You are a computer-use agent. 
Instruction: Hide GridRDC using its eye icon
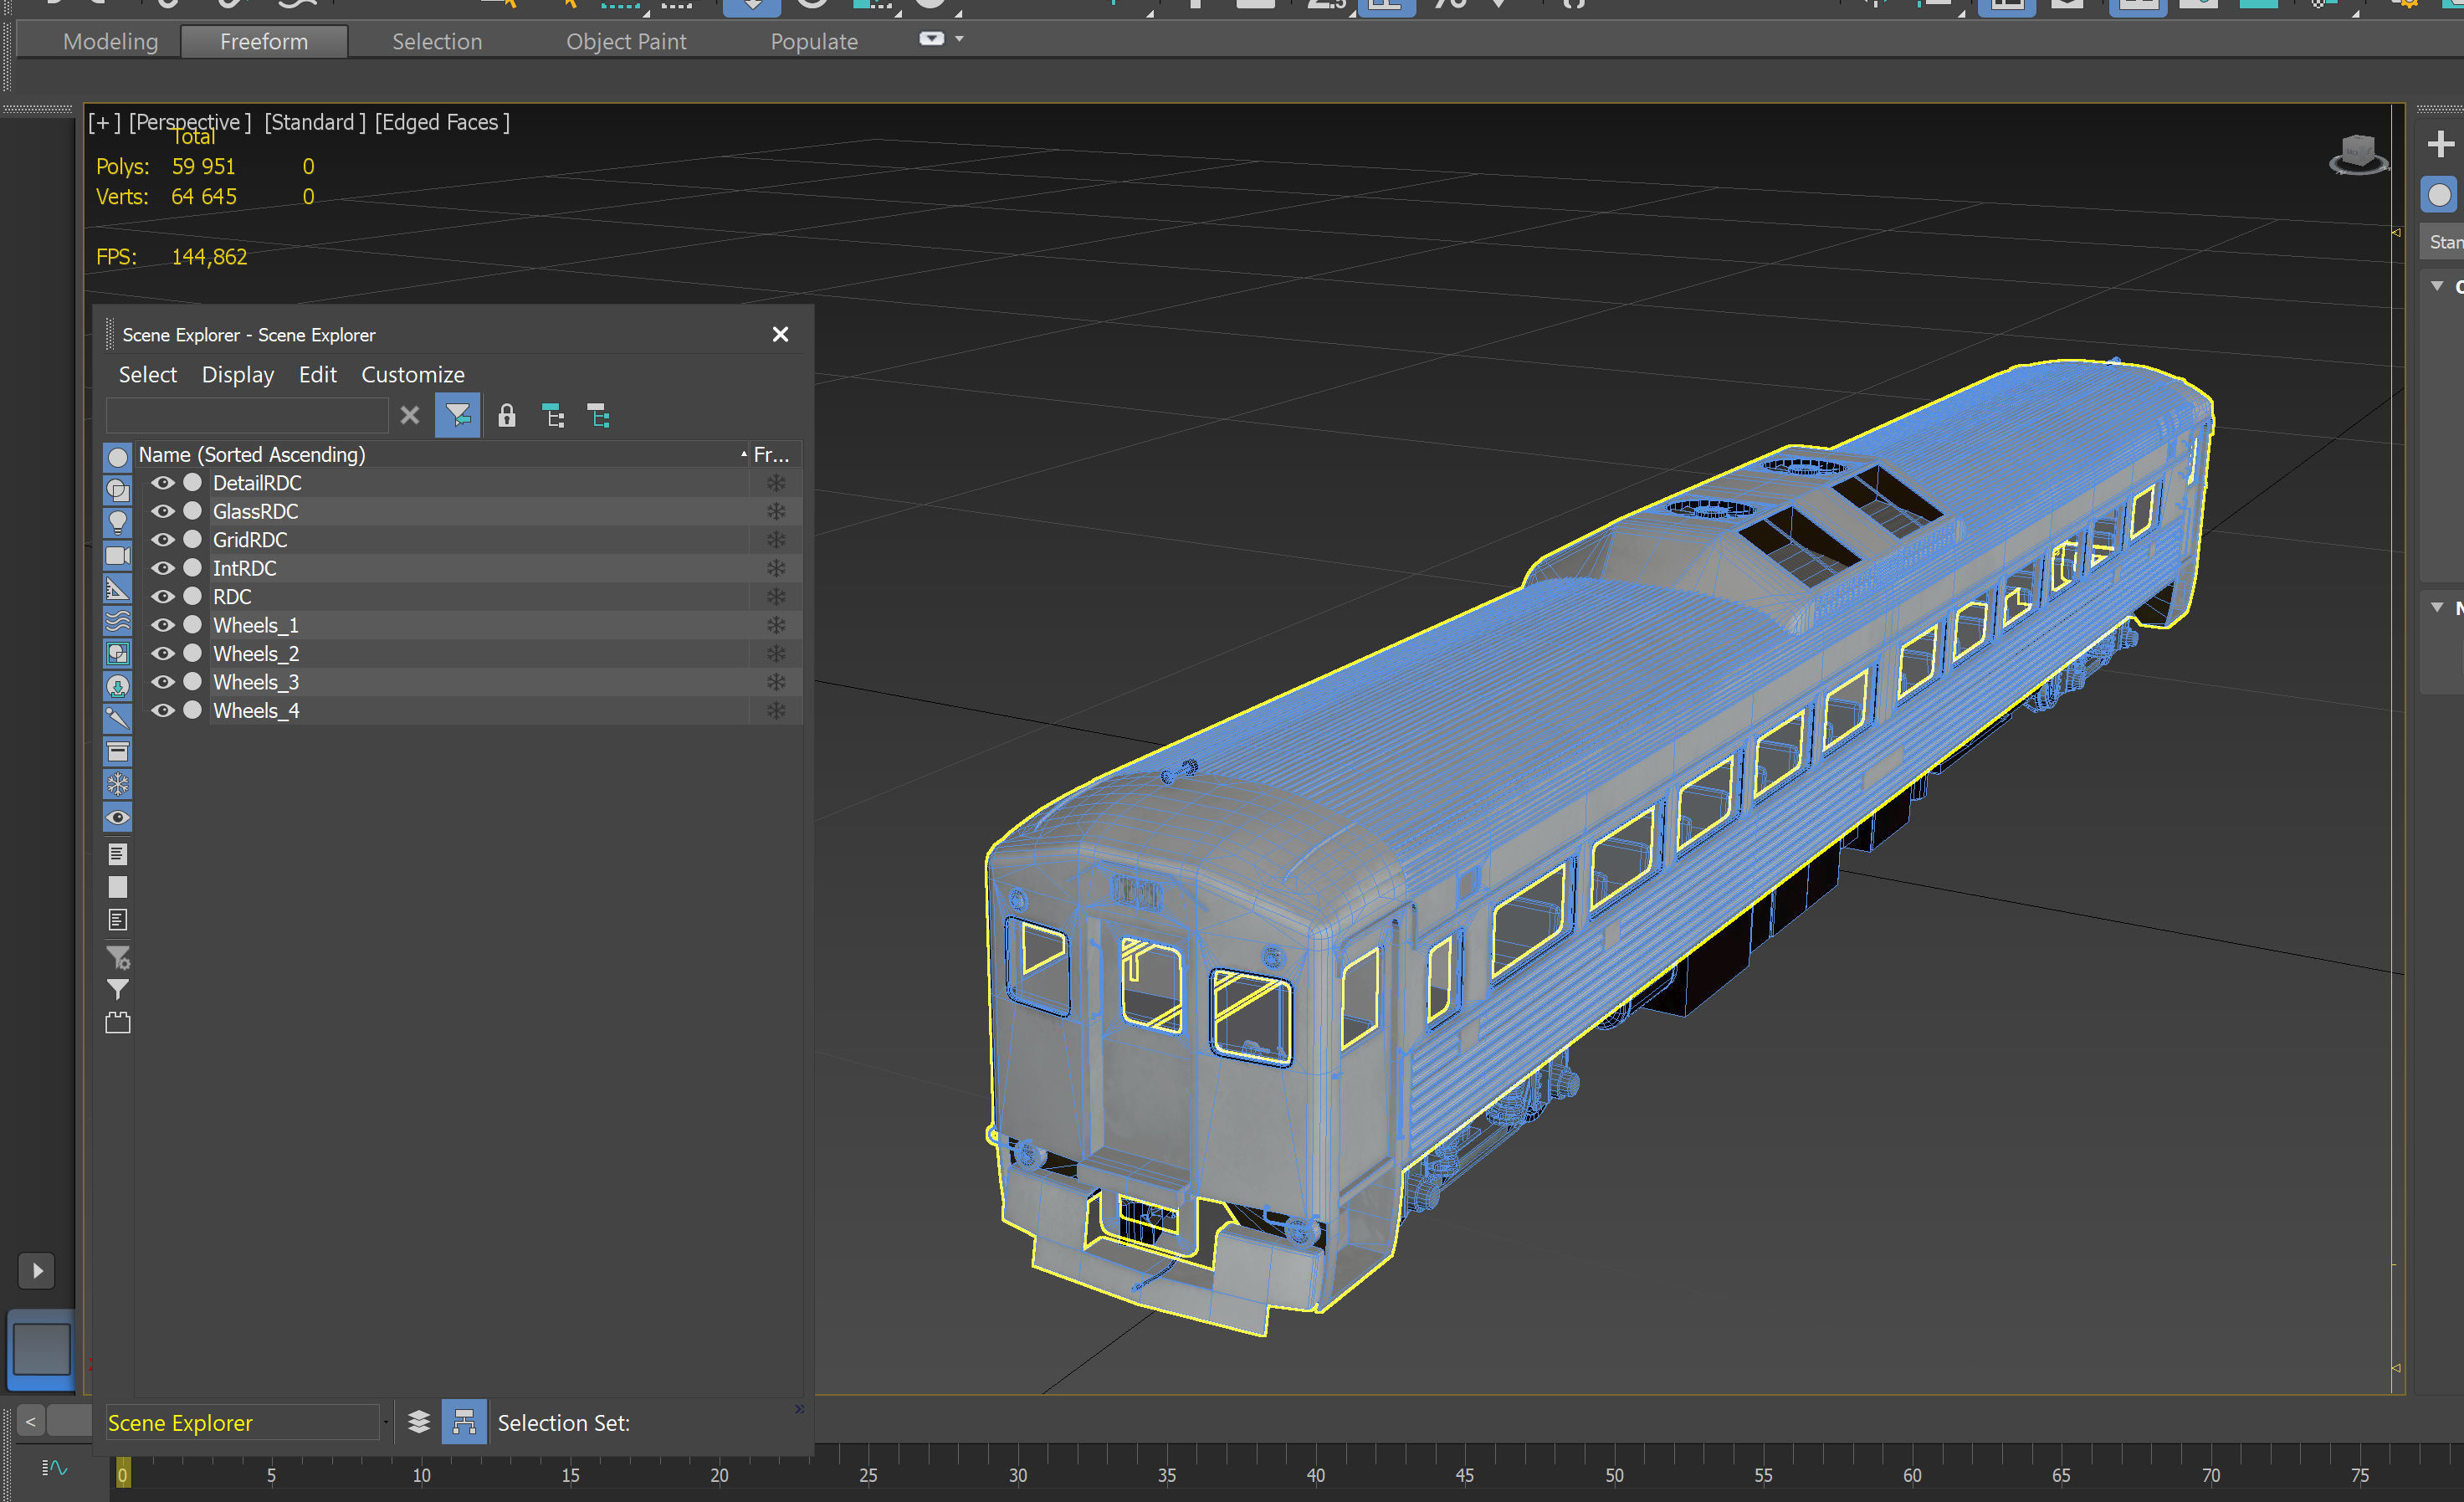(x=163, y=540)
